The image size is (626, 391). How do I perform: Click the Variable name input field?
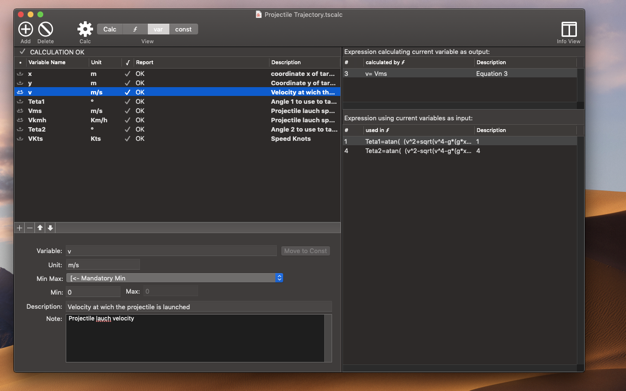[171, 251]
